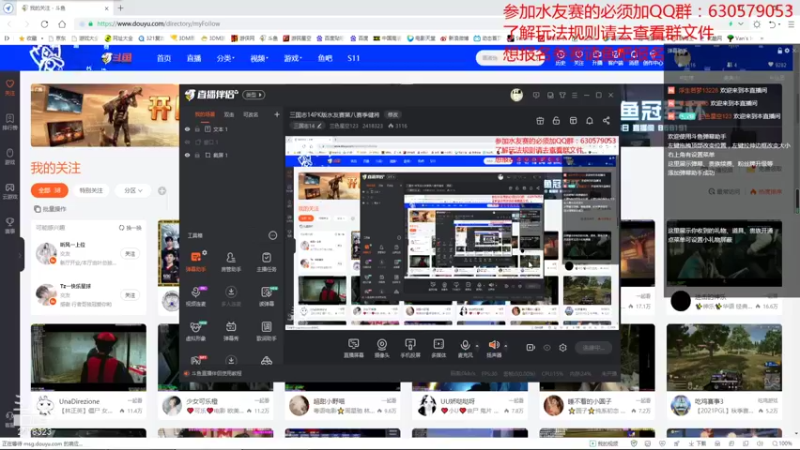Toggle visibility eye for 截屏 1 source
This screenshot has width=800, height=450.
(187, 155)
